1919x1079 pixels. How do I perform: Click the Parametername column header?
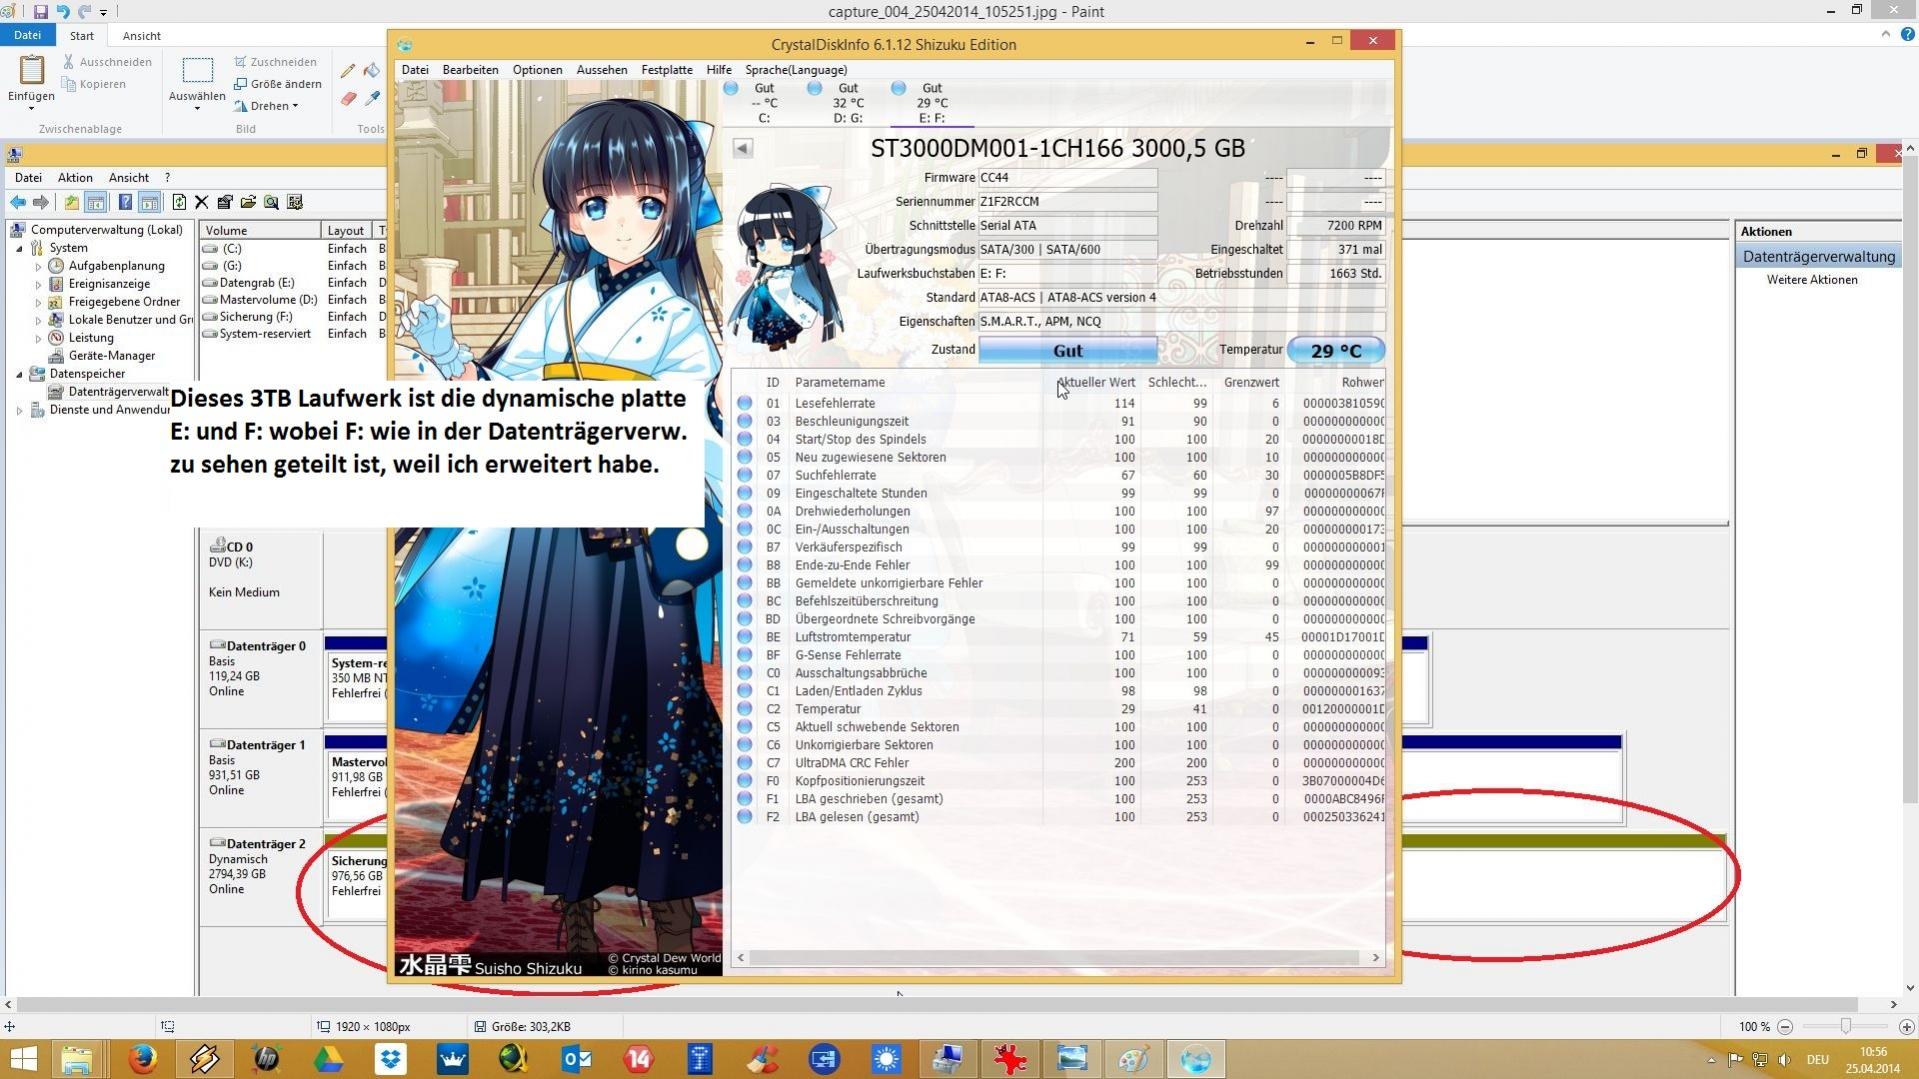point(840,383)
